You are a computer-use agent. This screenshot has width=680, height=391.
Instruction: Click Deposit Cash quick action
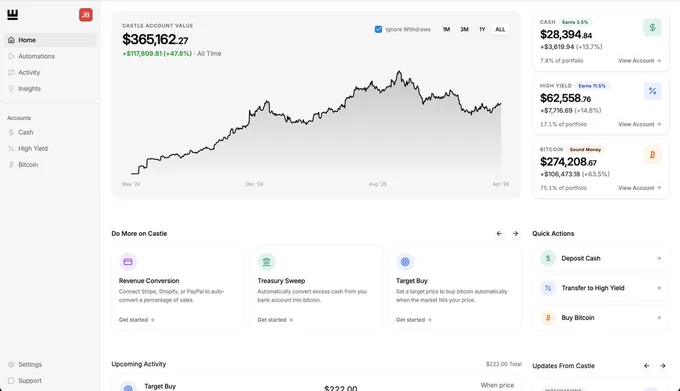600,258
